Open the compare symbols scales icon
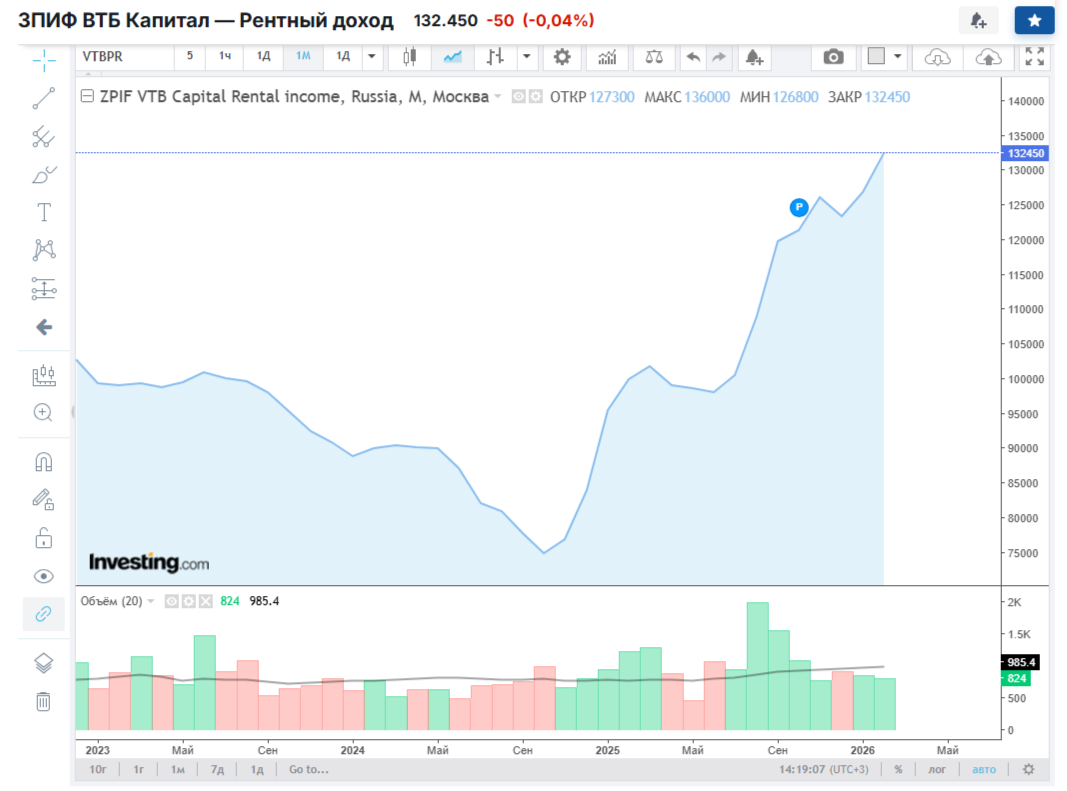The image size is (1067, 791). (654, 57)
